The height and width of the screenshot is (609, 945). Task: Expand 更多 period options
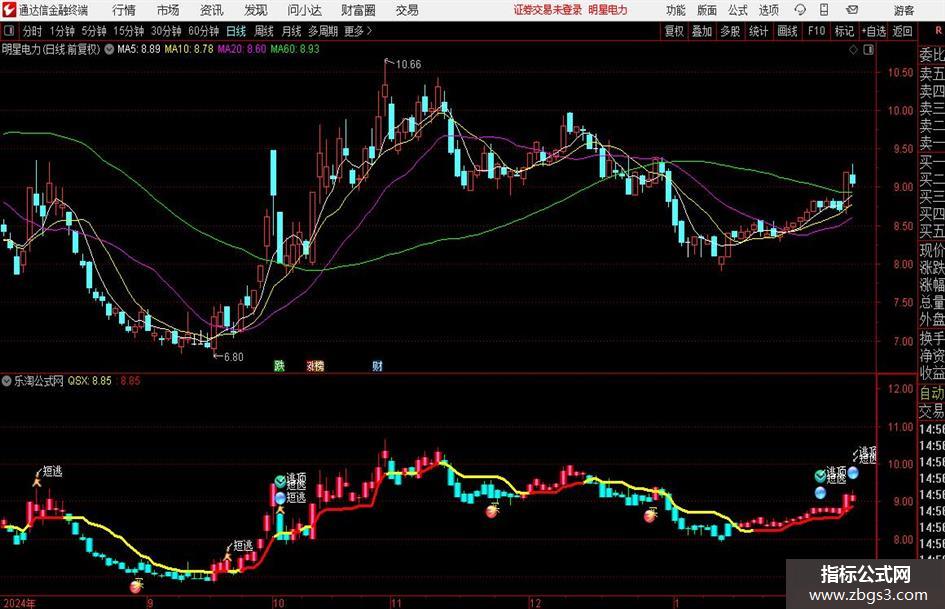click(x=358, y=31)
